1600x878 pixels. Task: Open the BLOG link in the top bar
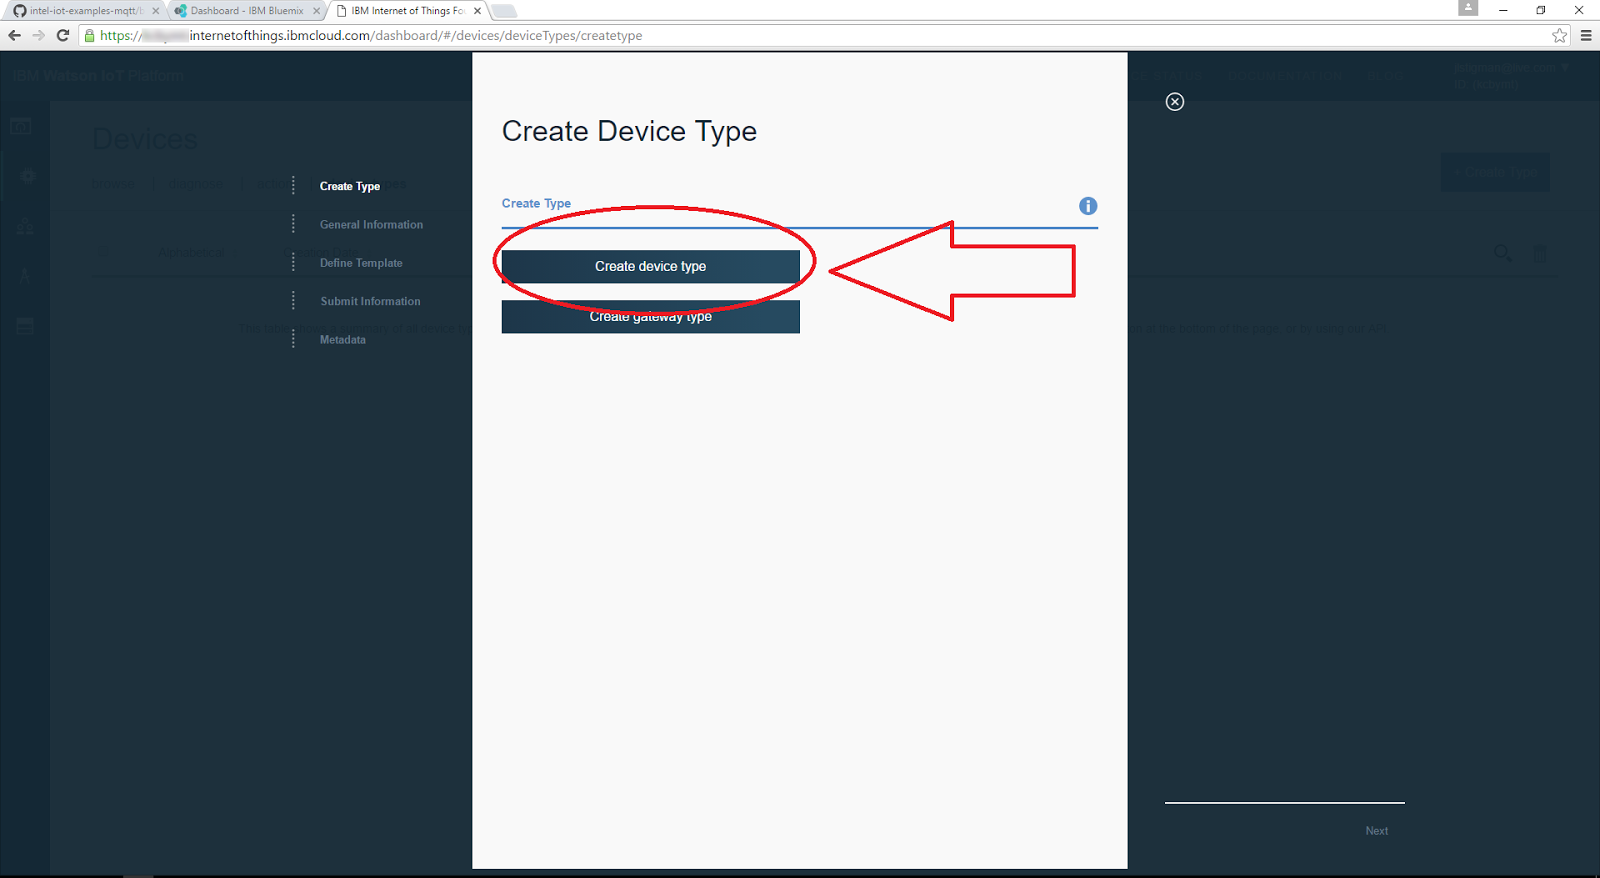pos(1386,76)
